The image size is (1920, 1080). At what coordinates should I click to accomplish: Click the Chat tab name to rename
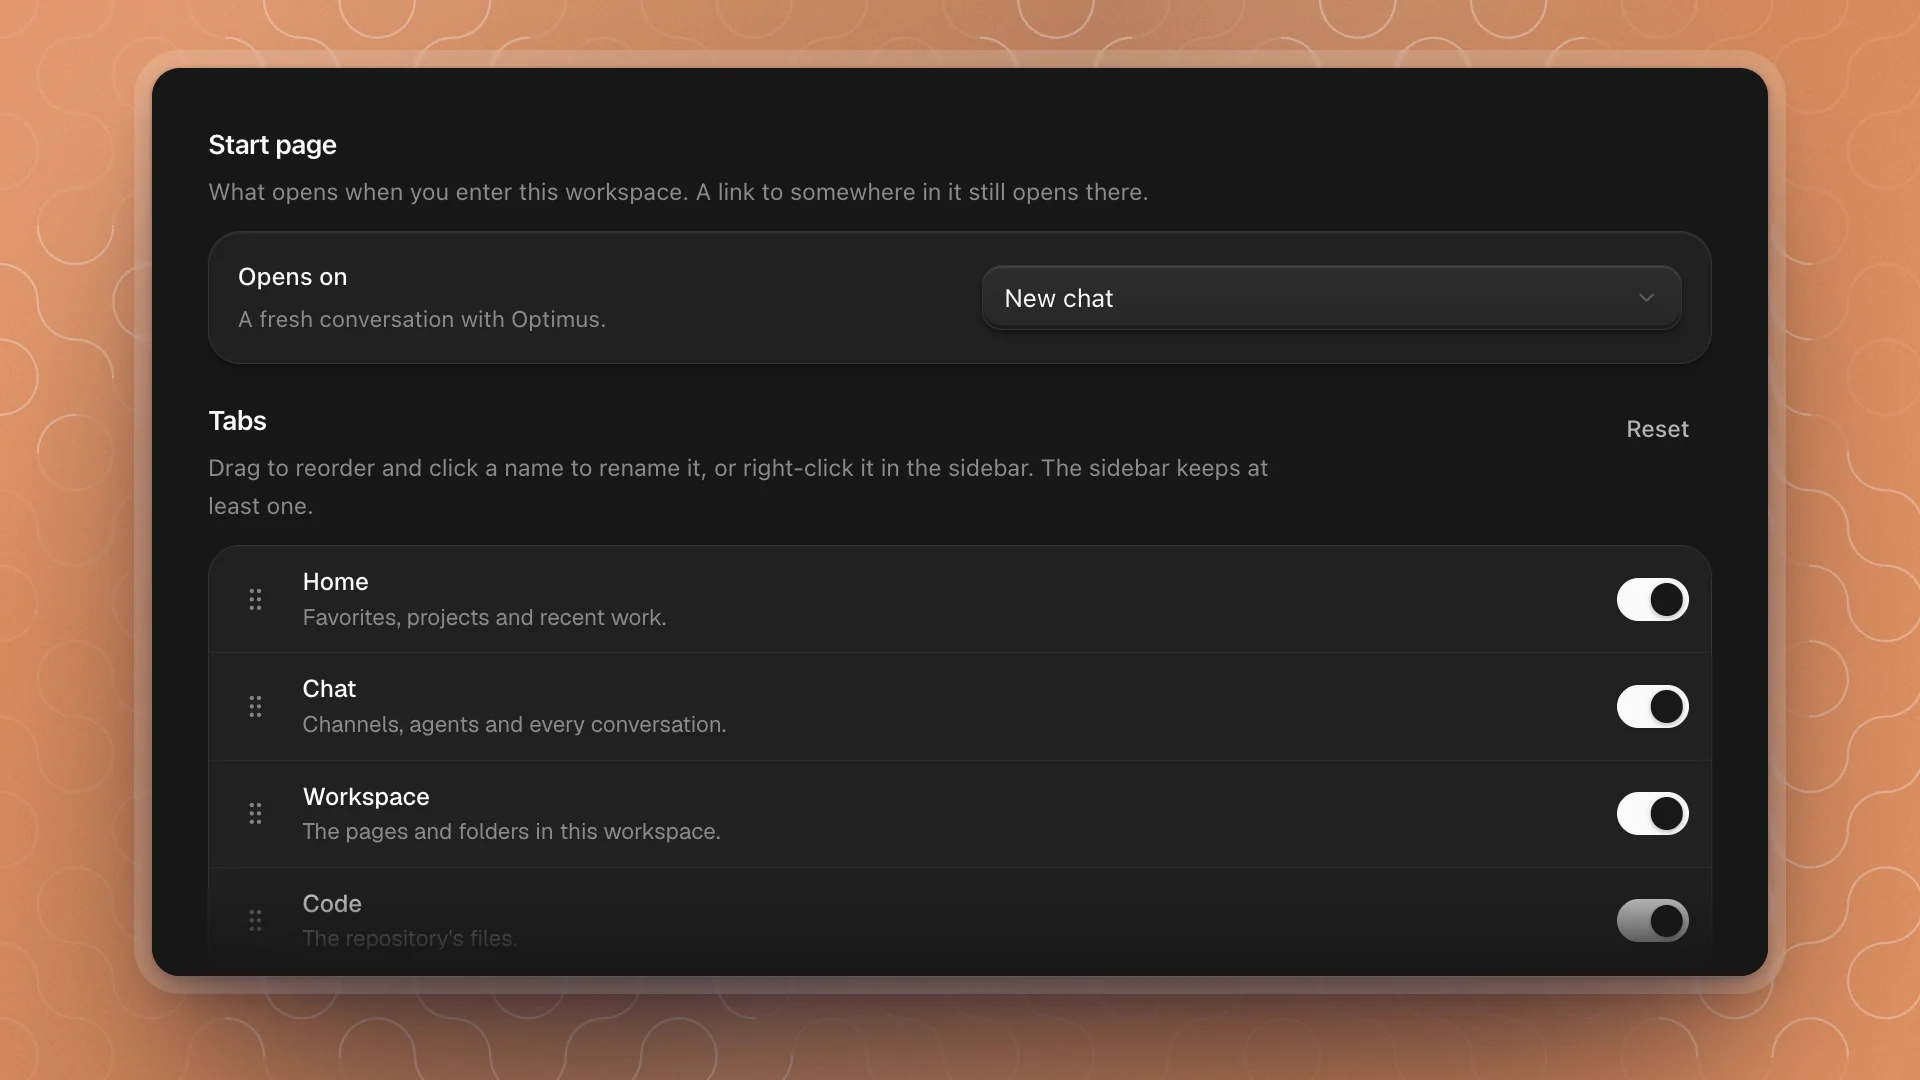click(x=329, y=689)
